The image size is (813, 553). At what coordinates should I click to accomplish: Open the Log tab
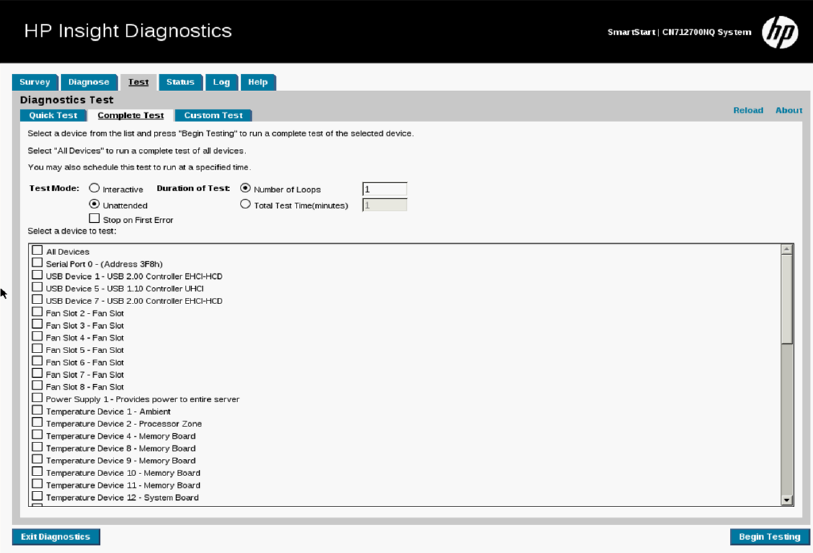click(221, 82)
